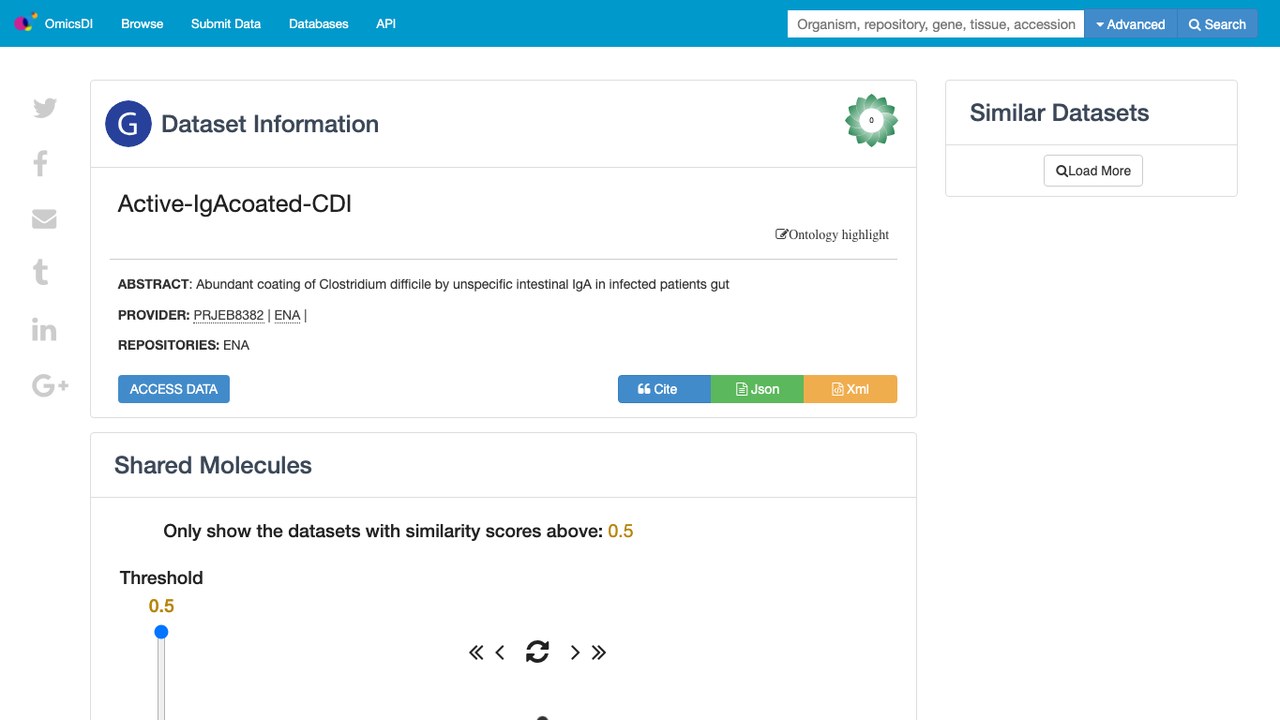Focus the search input field
The height and width of the screenshot is (720, 1280).
click(936, 24)
